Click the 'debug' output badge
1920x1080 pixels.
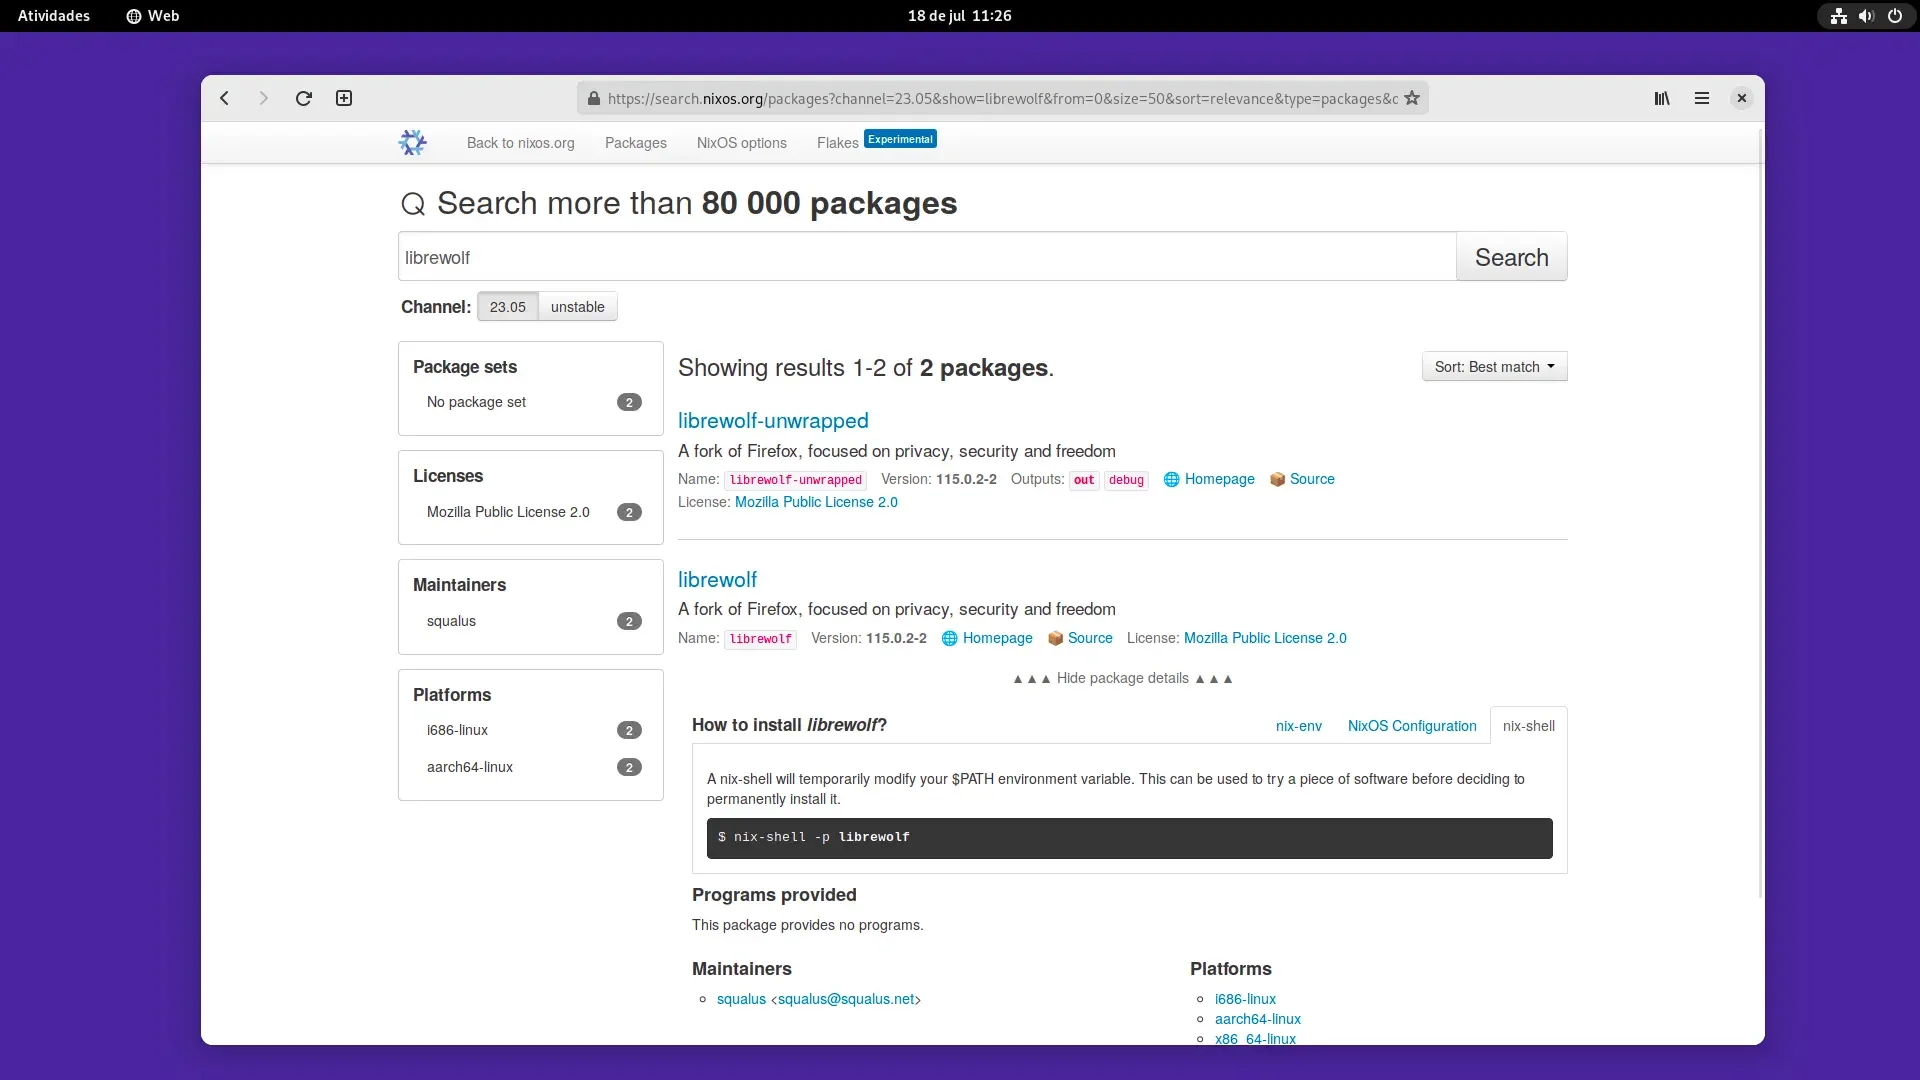[x=1126, y=480]
